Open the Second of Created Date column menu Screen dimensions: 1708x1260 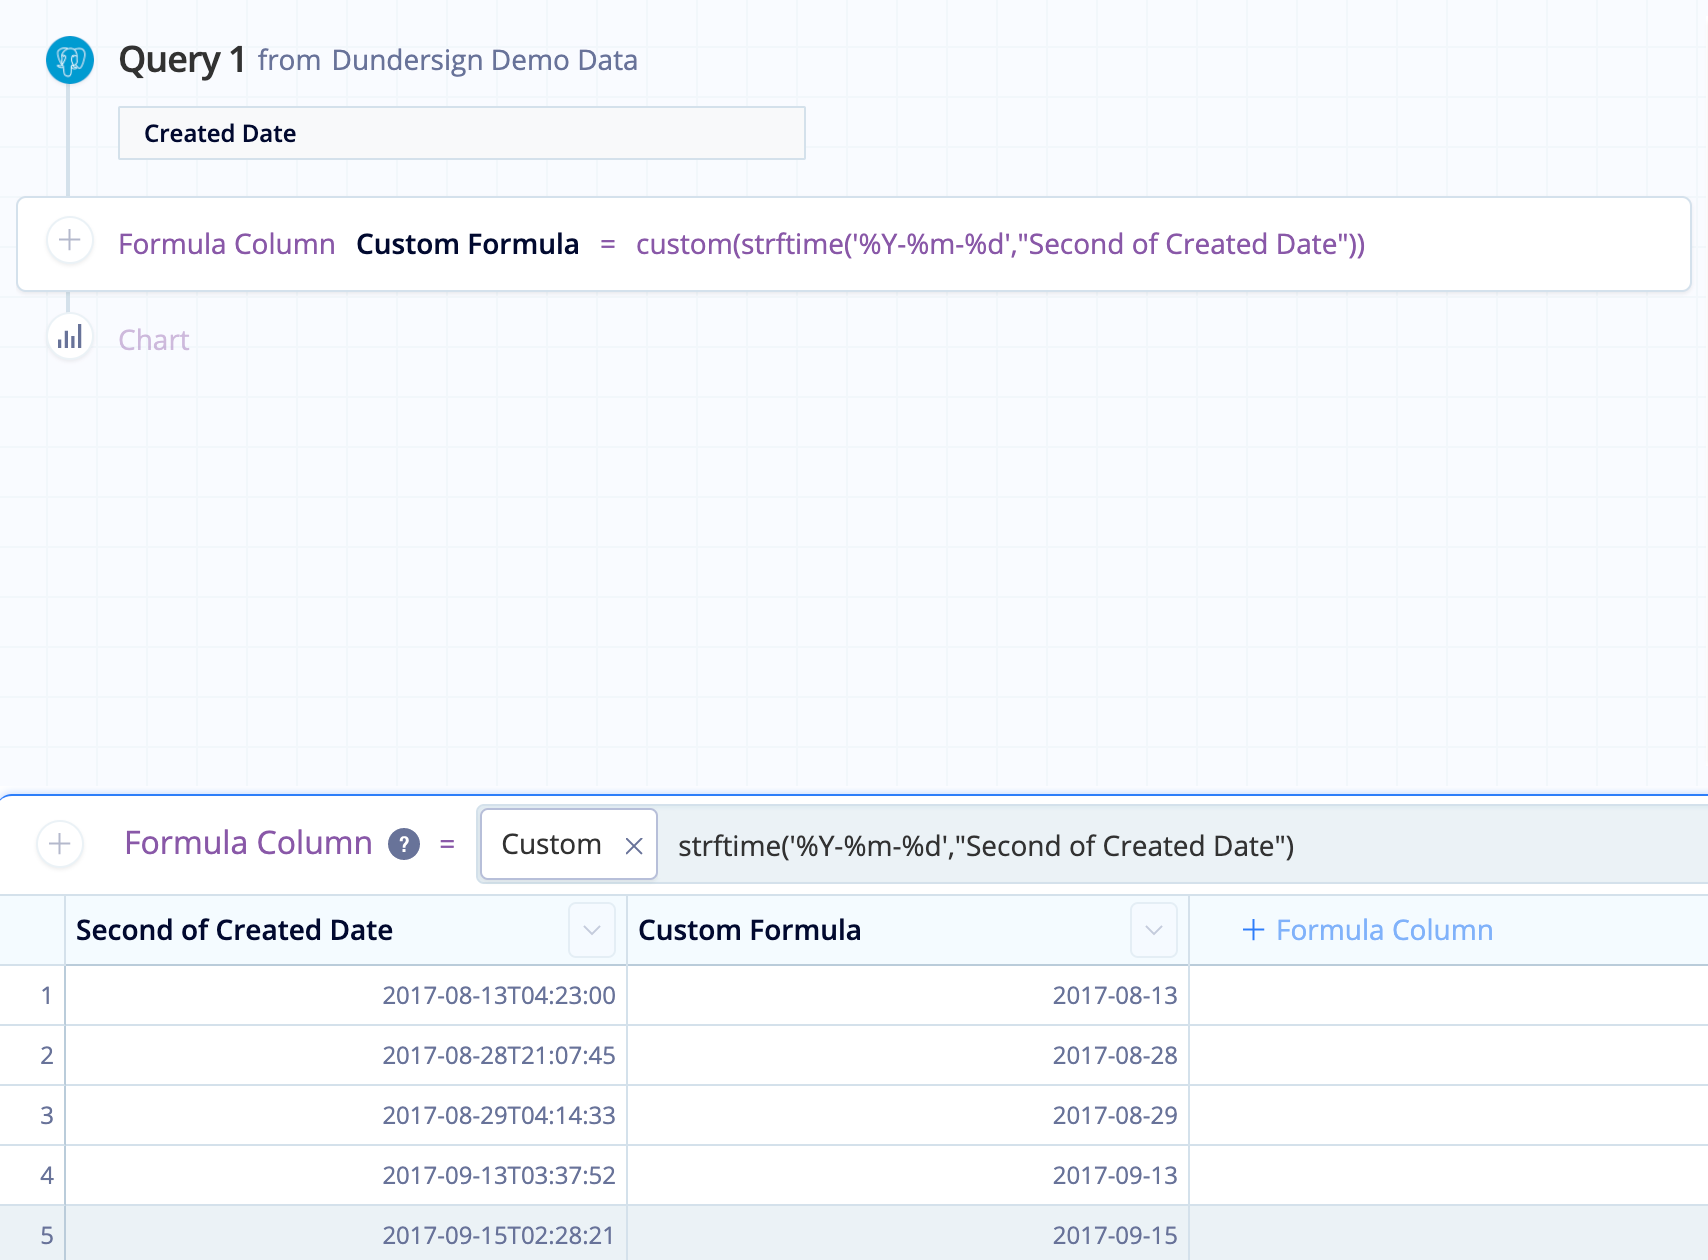click(x=591, y=930)
